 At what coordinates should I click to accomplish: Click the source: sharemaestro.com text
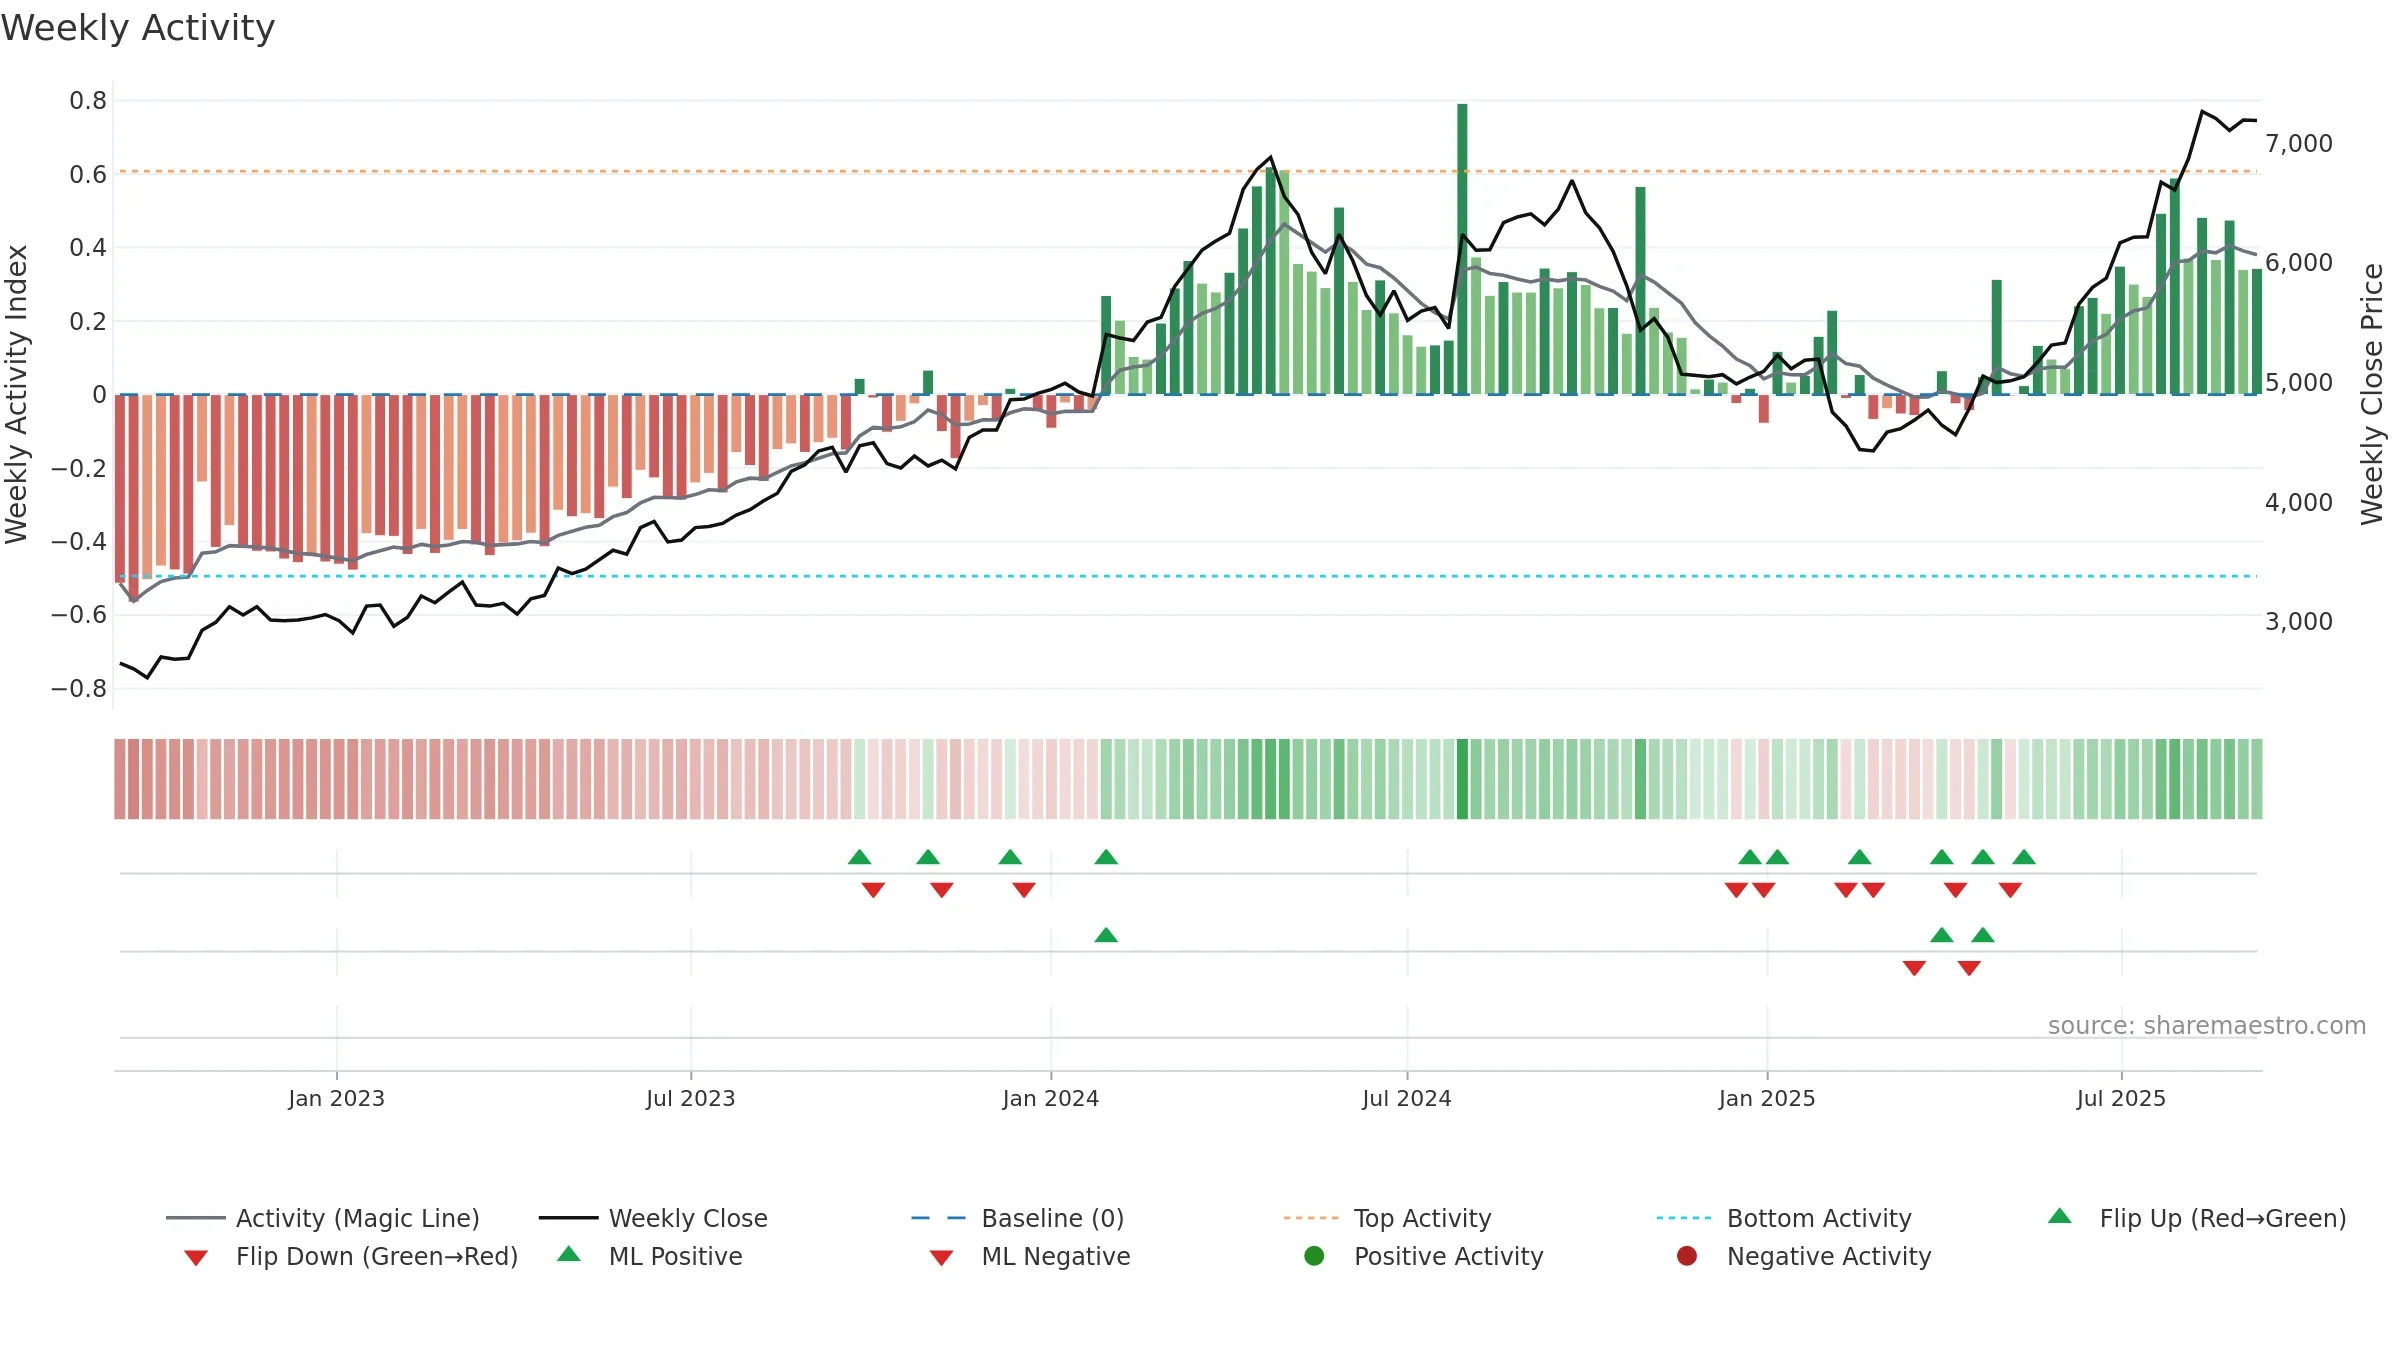(x=2207, y=1025)
